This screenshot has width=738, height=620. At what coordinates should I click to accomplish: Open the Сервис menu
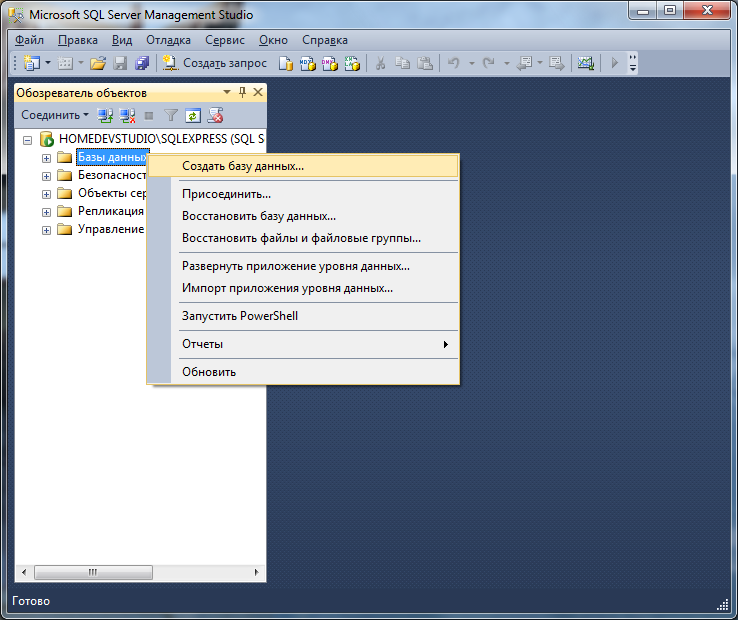pos(225,40)
